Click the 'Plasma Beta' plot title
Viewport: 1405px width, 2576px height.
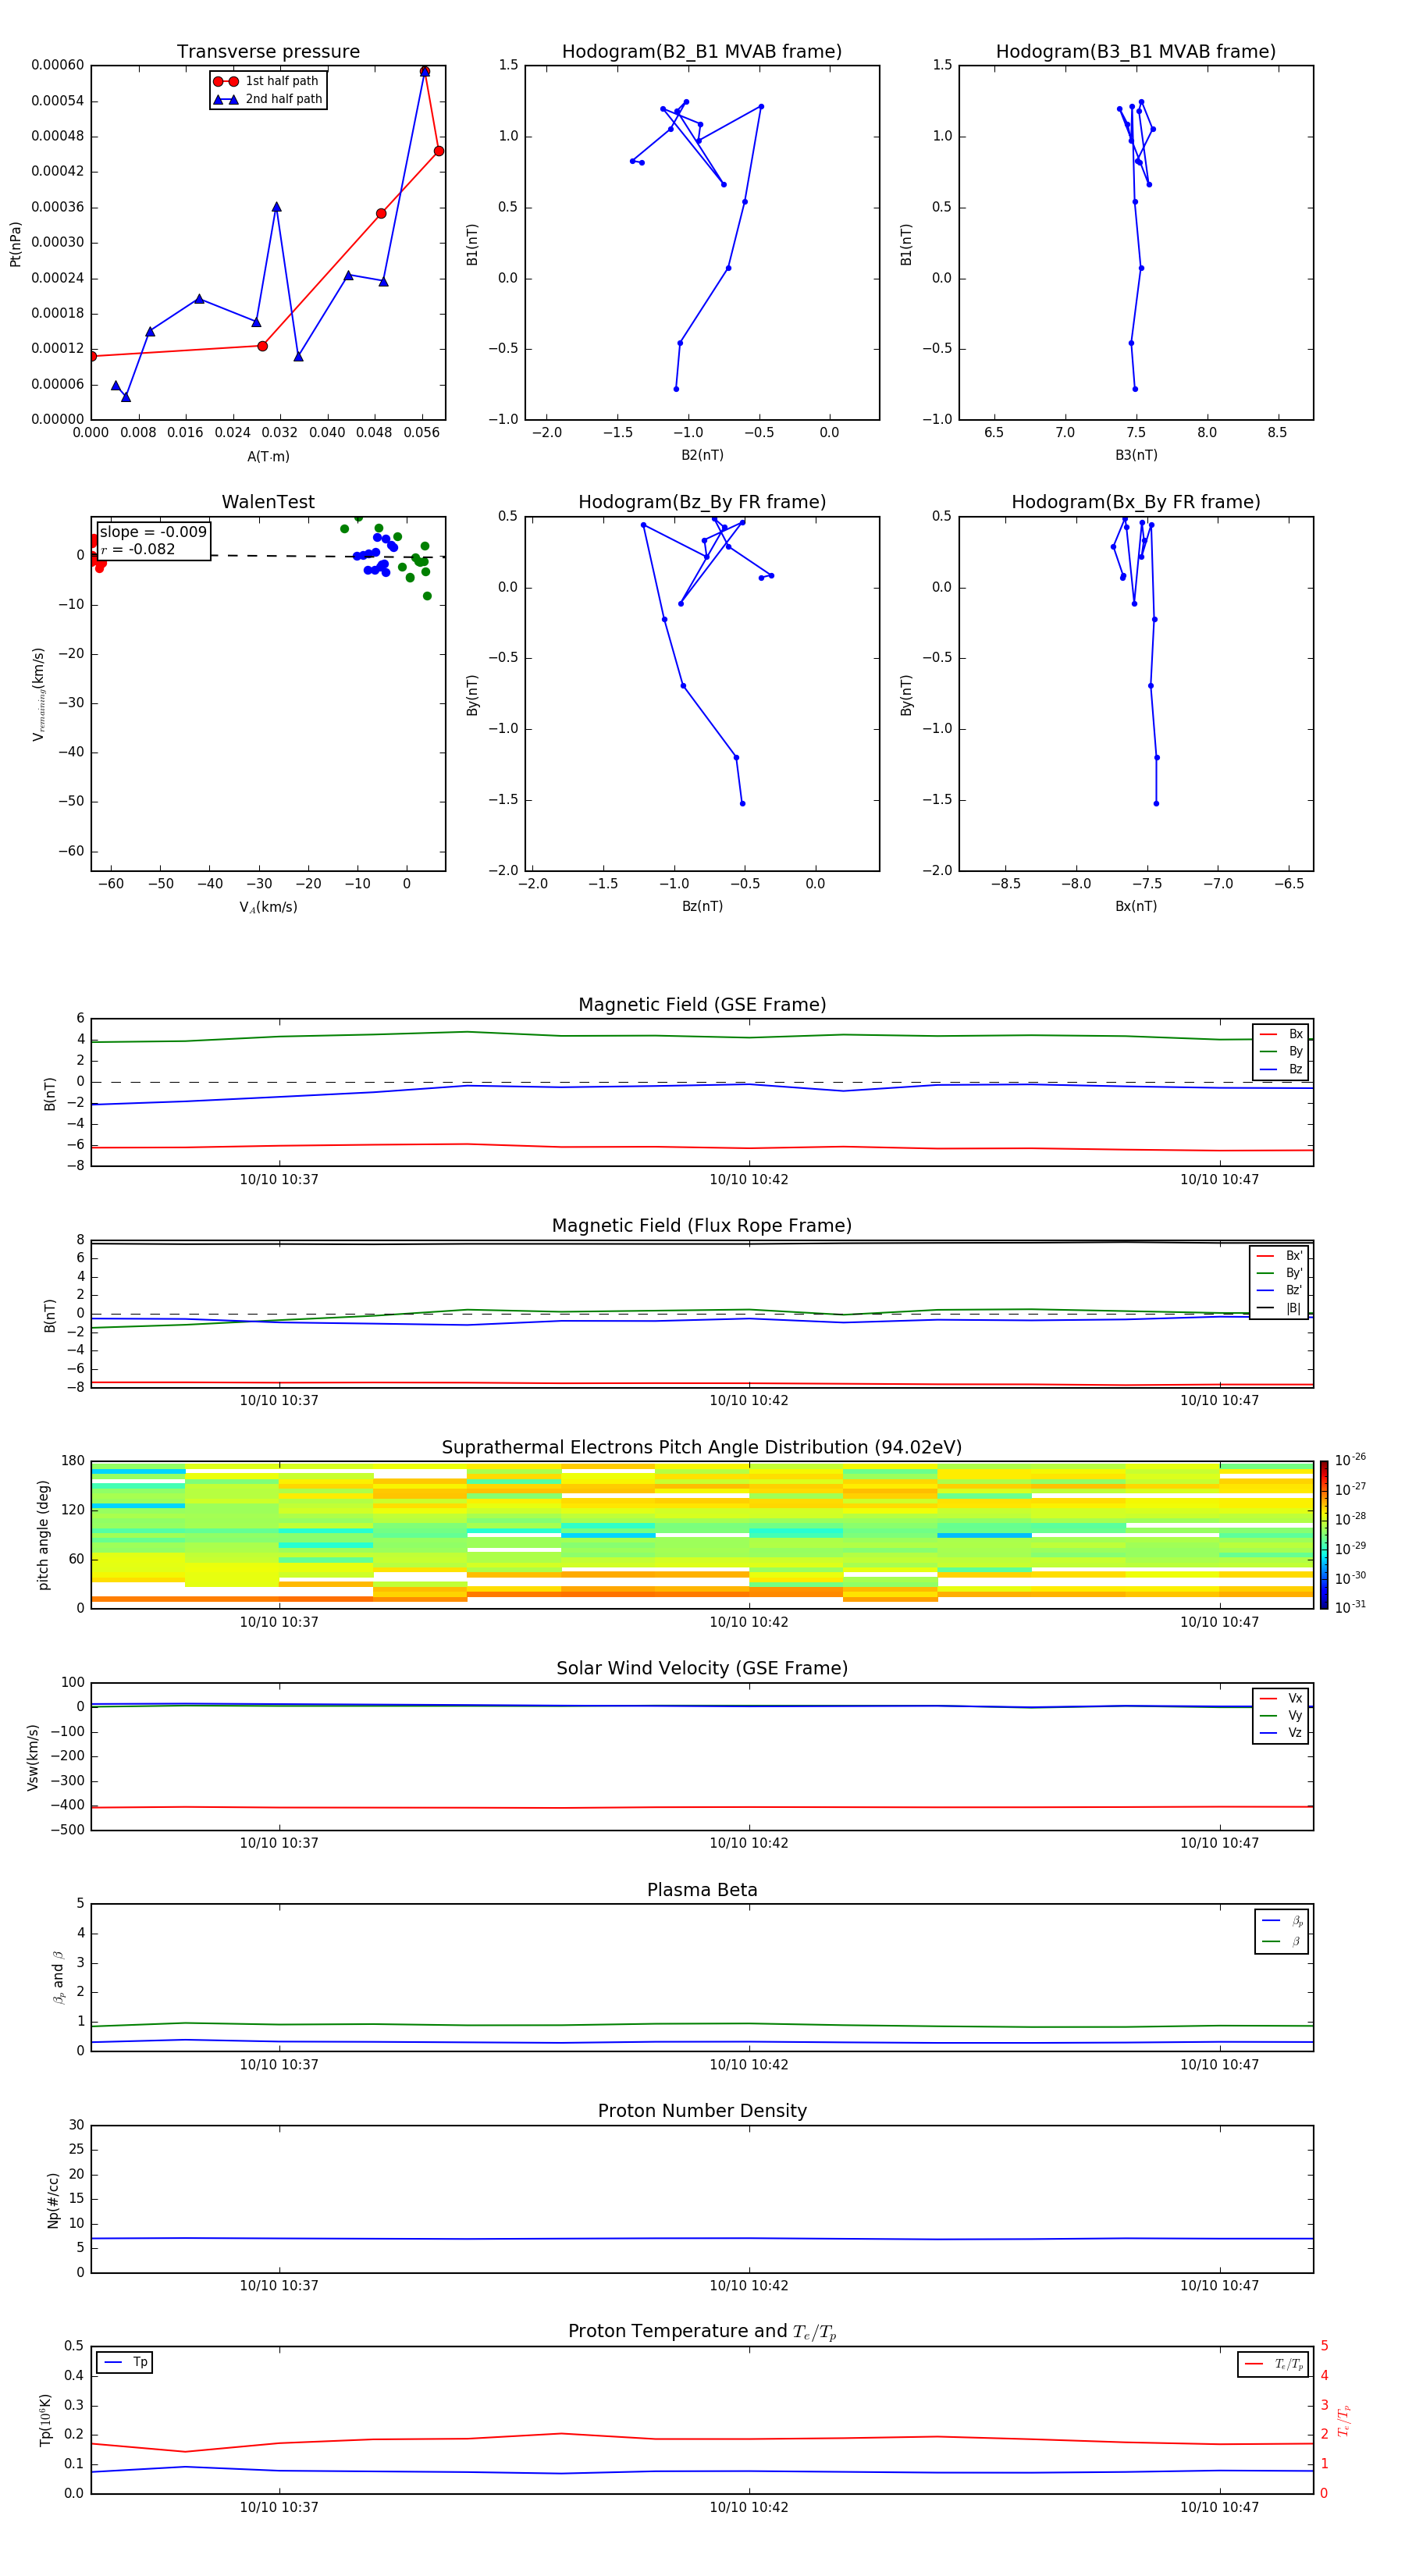coord(702,1891)
